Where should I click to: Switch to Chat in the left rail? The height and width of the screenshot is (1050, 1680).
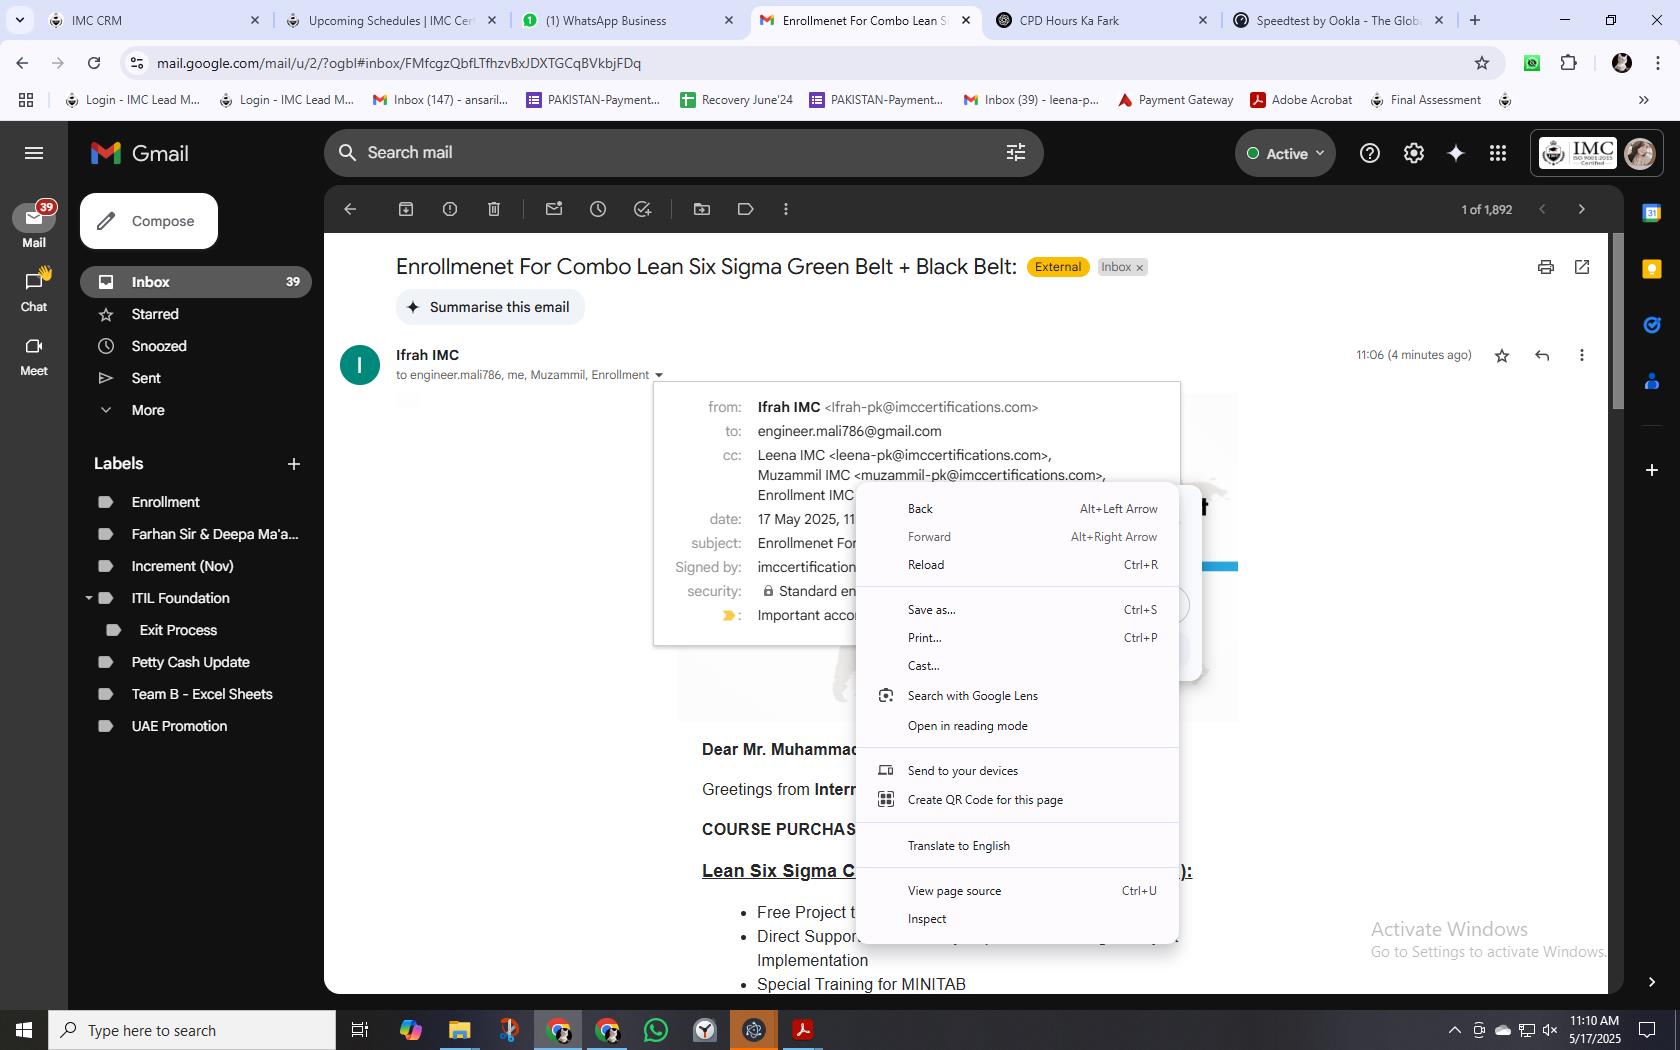click(34, 290)
